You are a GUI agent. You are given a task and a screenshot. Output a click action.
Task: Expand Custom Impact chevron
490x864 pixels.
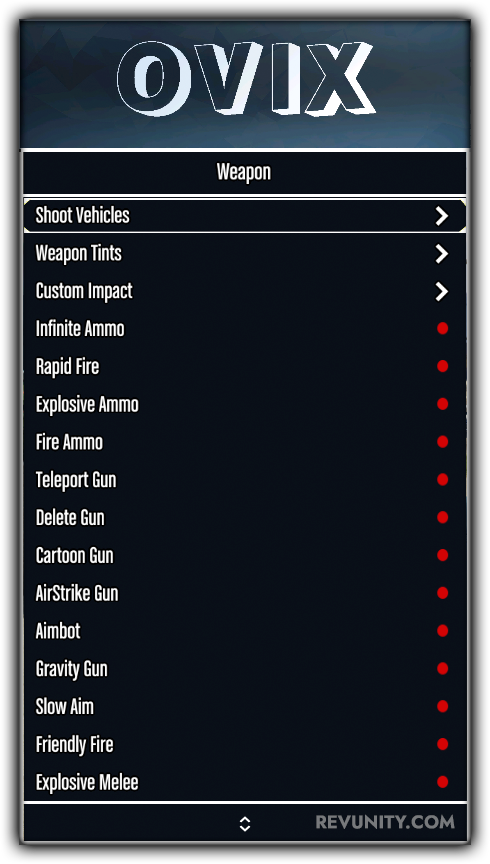tap(441, 291)
